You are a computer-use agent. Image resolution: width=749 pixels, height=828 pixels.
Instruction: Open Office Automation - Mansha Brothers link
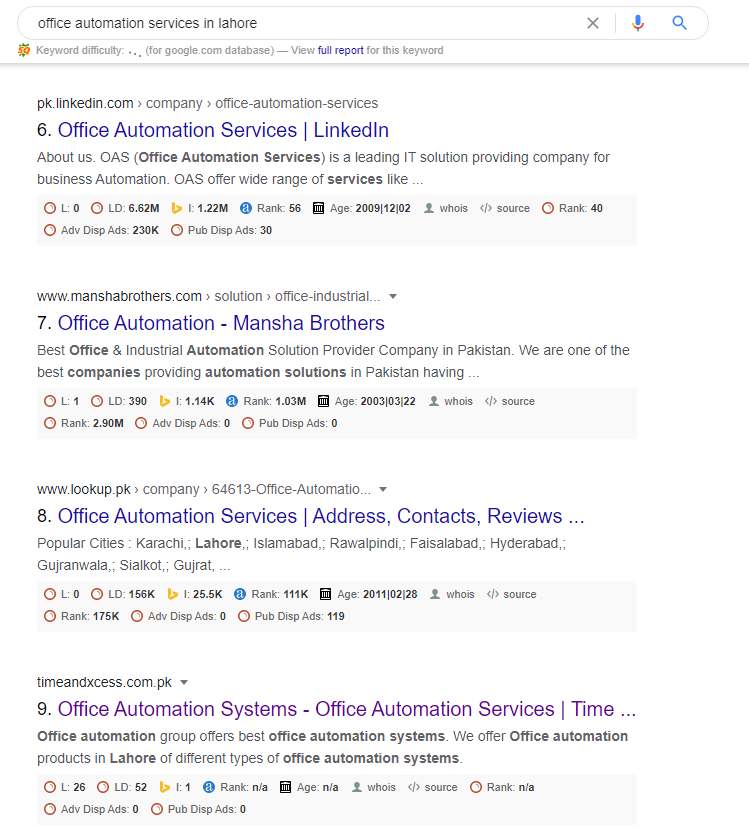(x=221, y=323)
